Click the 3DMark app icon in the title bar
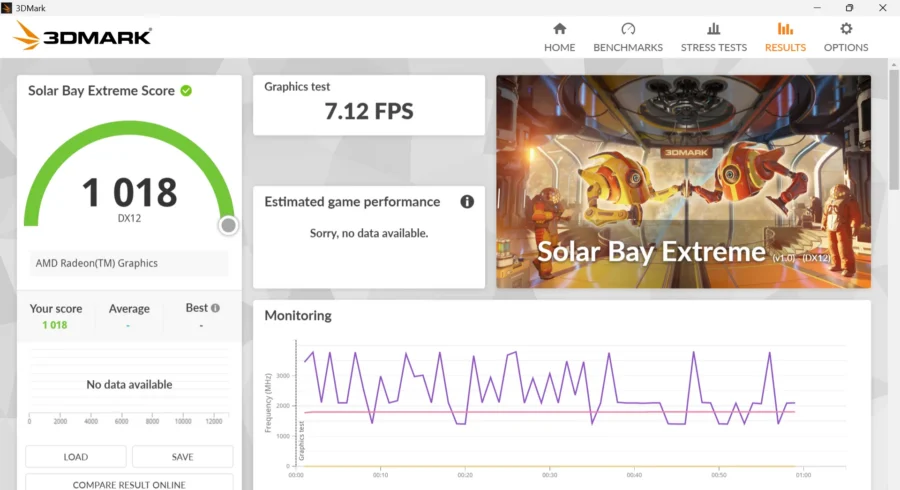The height and width of the screenshot is (490, 900). click(6, 7)
